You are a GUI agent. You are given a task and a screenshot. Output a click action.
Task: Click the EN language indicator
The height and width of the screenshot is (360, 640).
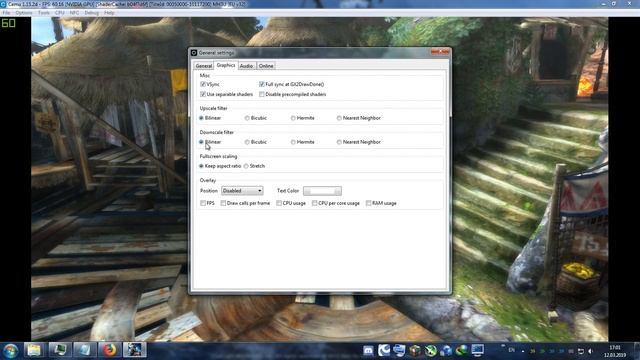click(x=511, y=350)
